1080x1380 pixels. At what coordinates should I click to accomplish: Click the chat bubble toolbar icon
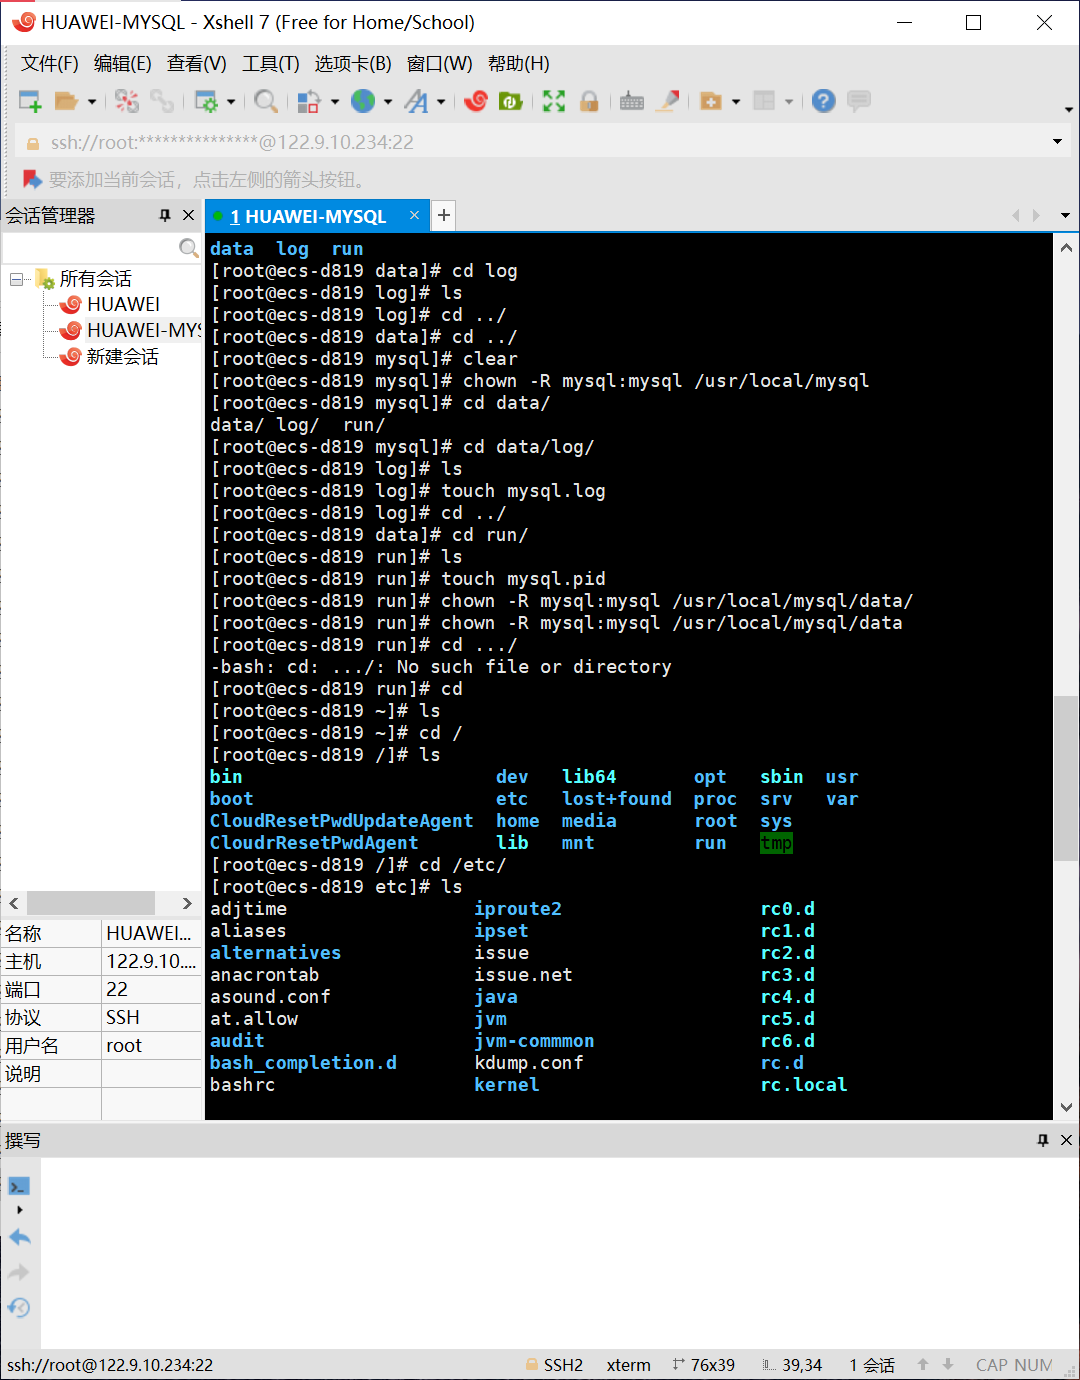click(858, 101)
